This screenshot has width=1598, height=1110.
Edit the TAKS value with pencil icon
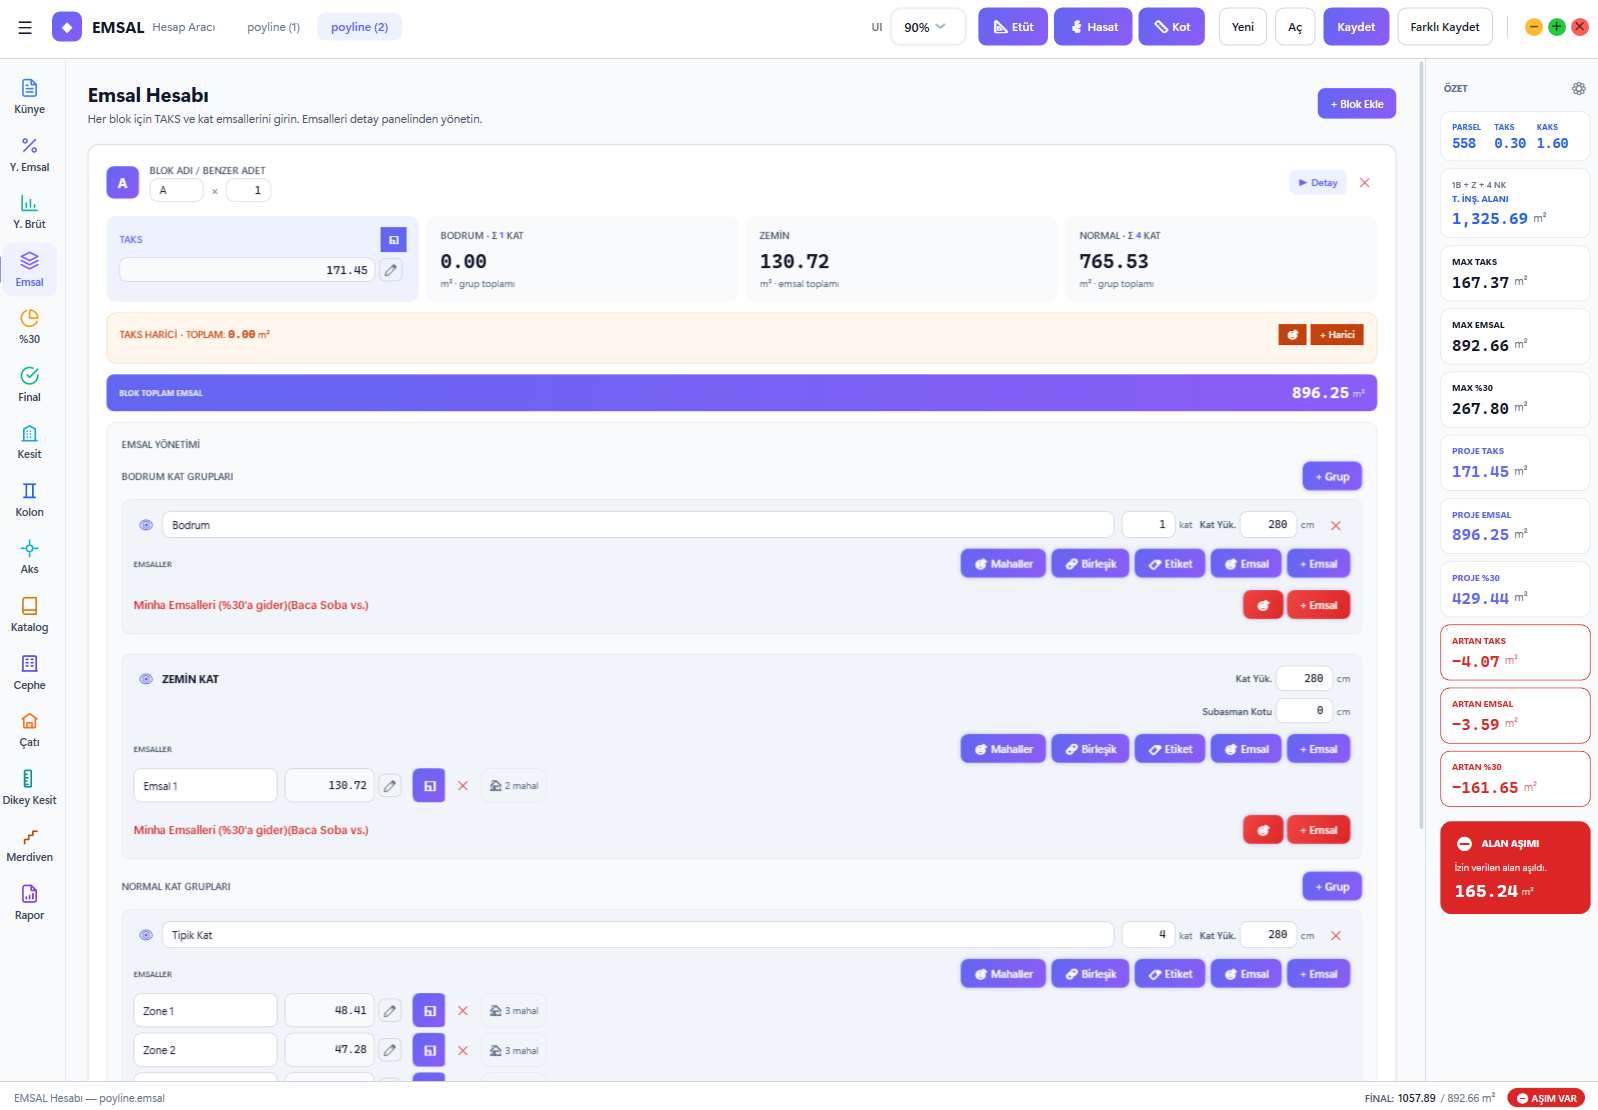(391, 270)
